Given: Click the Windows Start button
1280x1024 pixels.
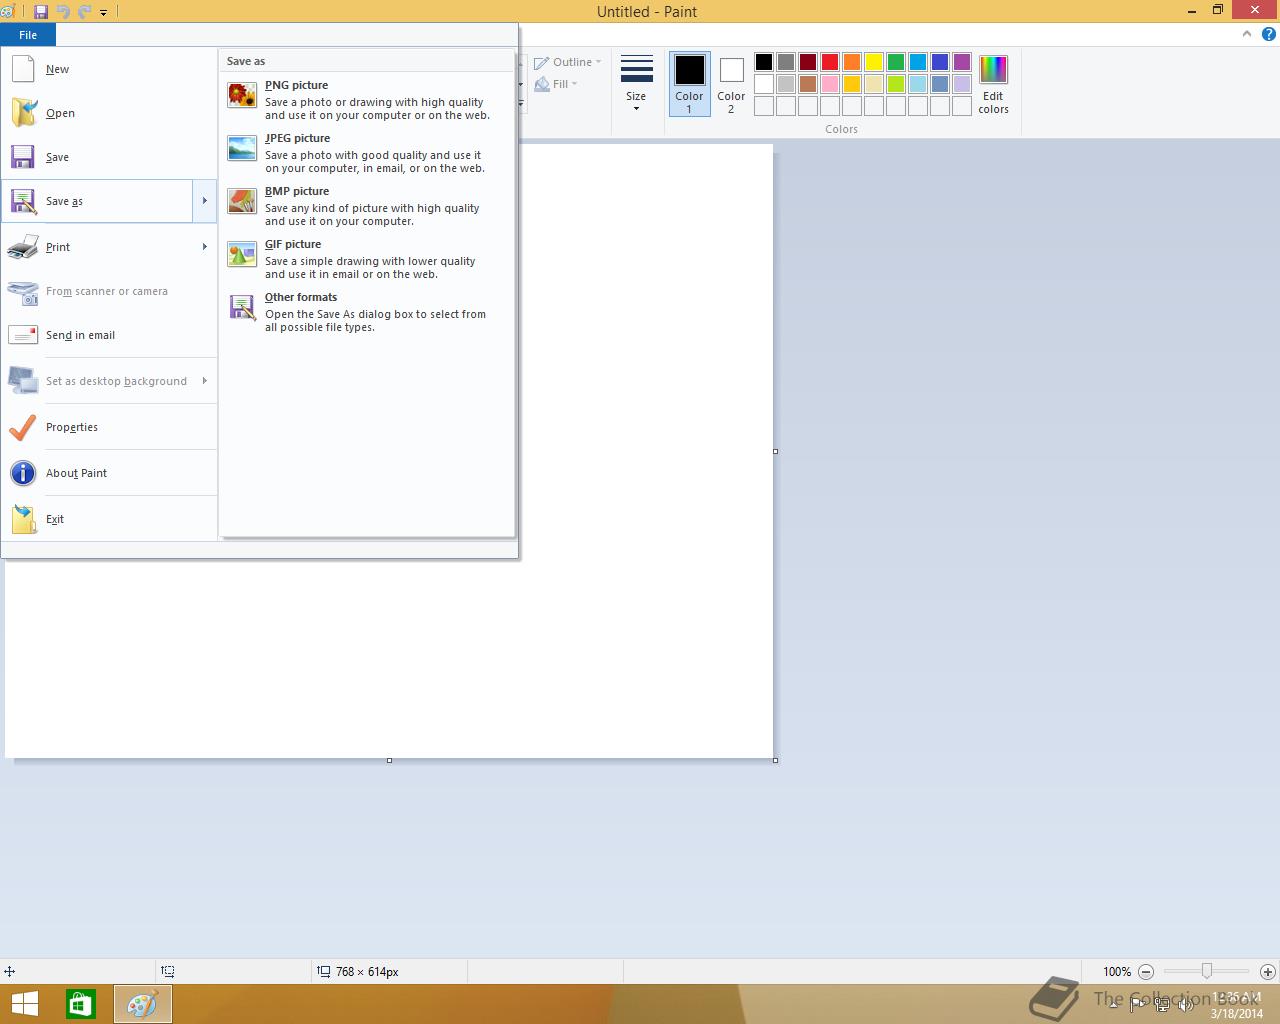Looking at the screenshot, I should coord(24,1004).
